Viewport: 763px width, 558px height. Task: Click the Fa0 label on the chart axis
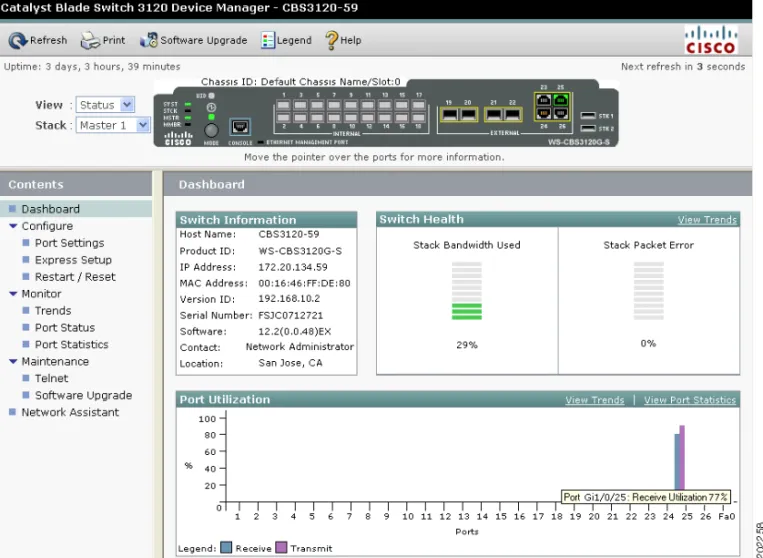point(727,516)
